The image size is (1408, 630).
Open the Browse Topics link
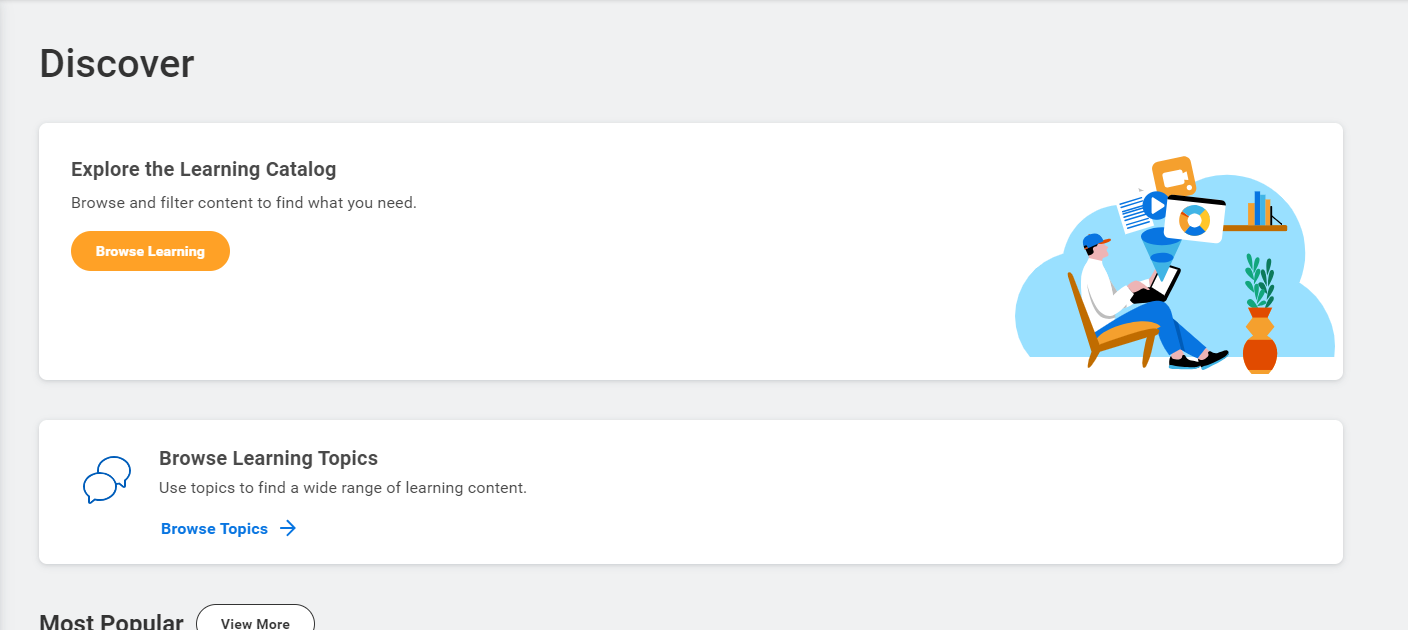(214, 529)
